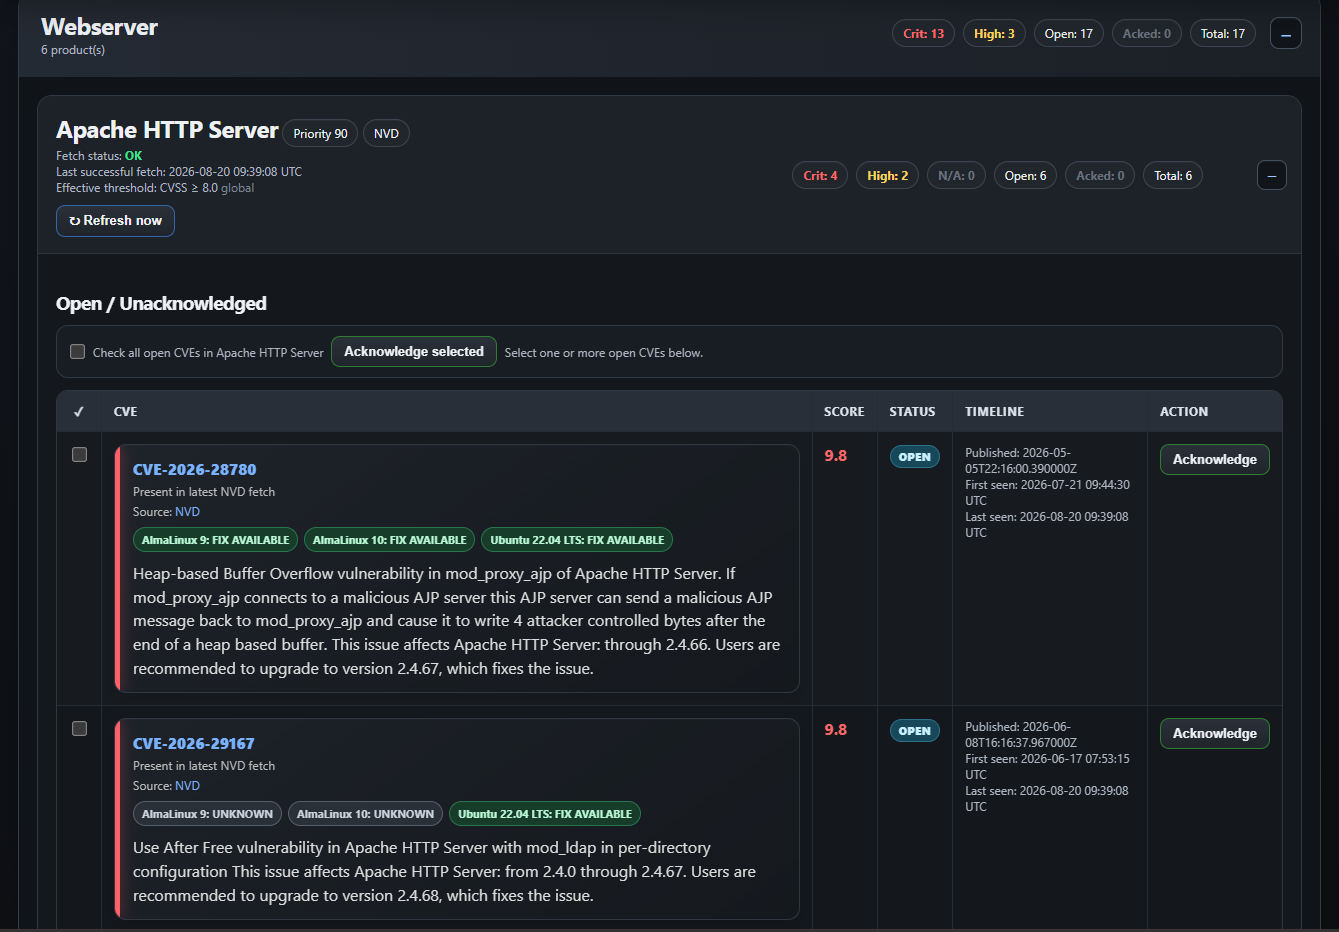Click Published 2026-05-05 timeline text

click(x=1021, y=461)
